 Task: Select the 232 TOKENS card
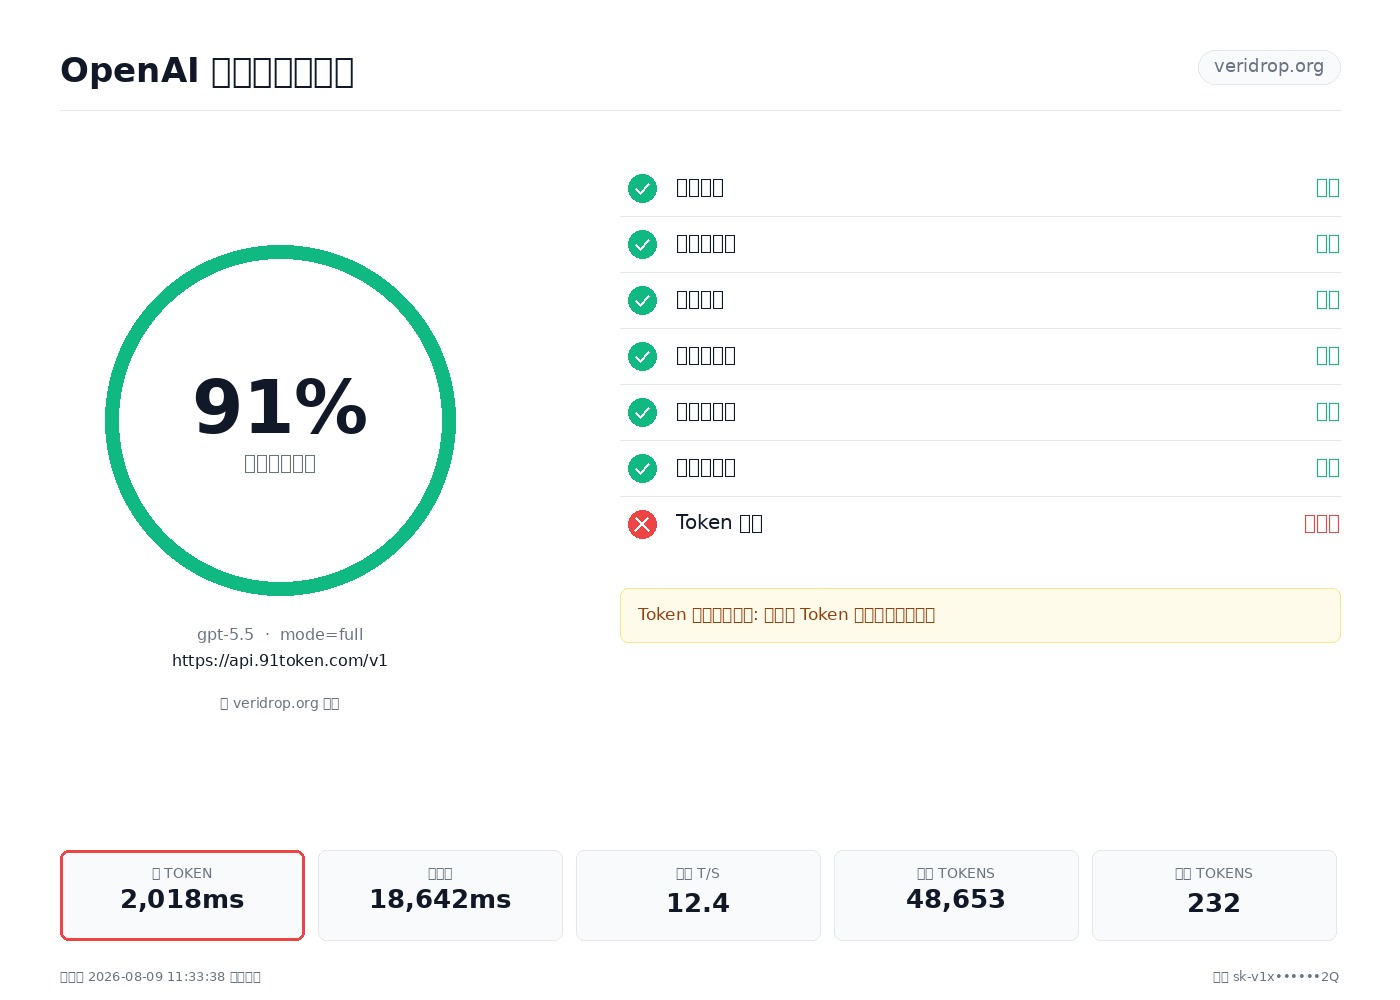pos(1214,895)
